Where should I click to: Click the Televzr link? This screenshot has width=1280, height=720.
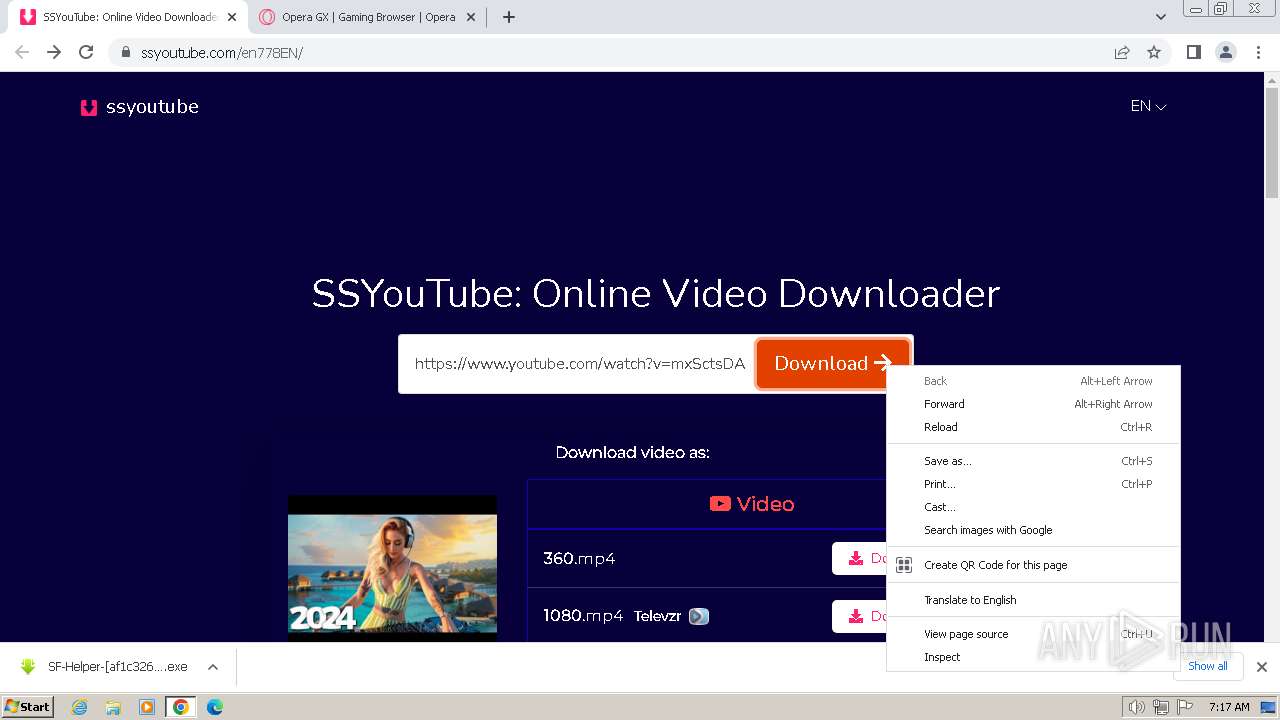point(657,616)
